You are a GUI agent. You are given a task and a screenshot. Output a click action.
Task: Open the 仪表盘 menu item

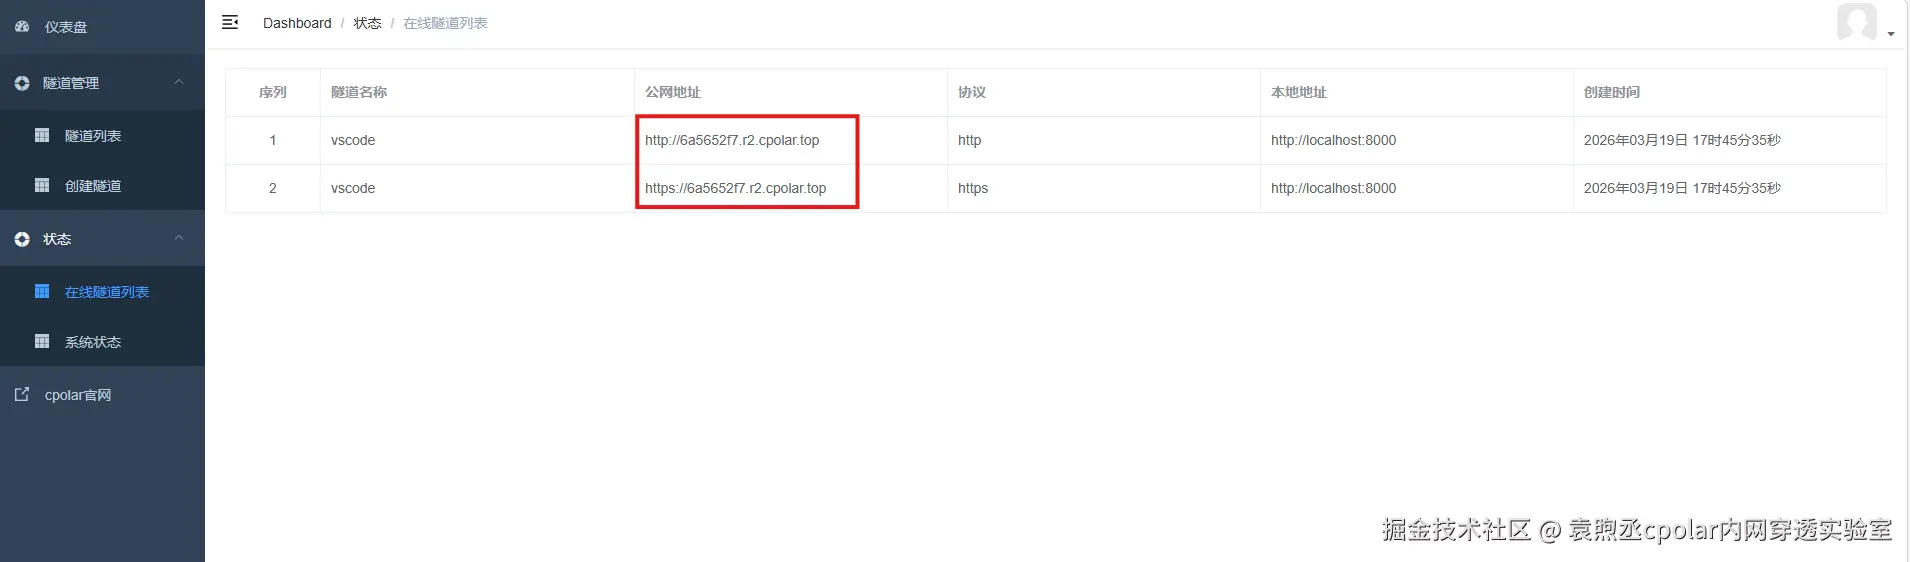(102, 27)
